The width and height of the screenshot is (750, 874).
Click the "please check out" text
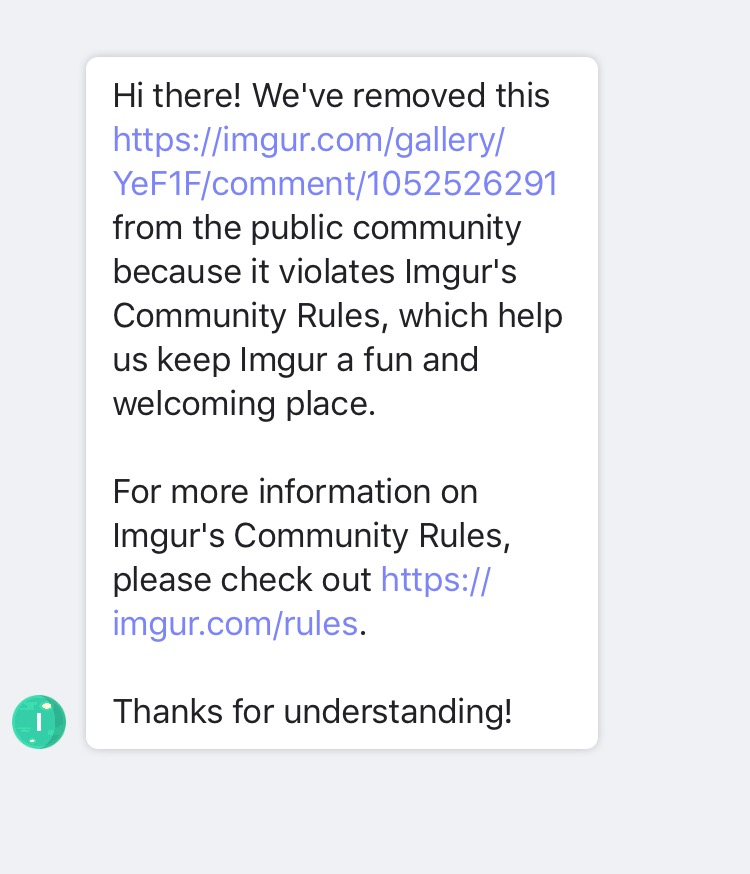(242, 579)
